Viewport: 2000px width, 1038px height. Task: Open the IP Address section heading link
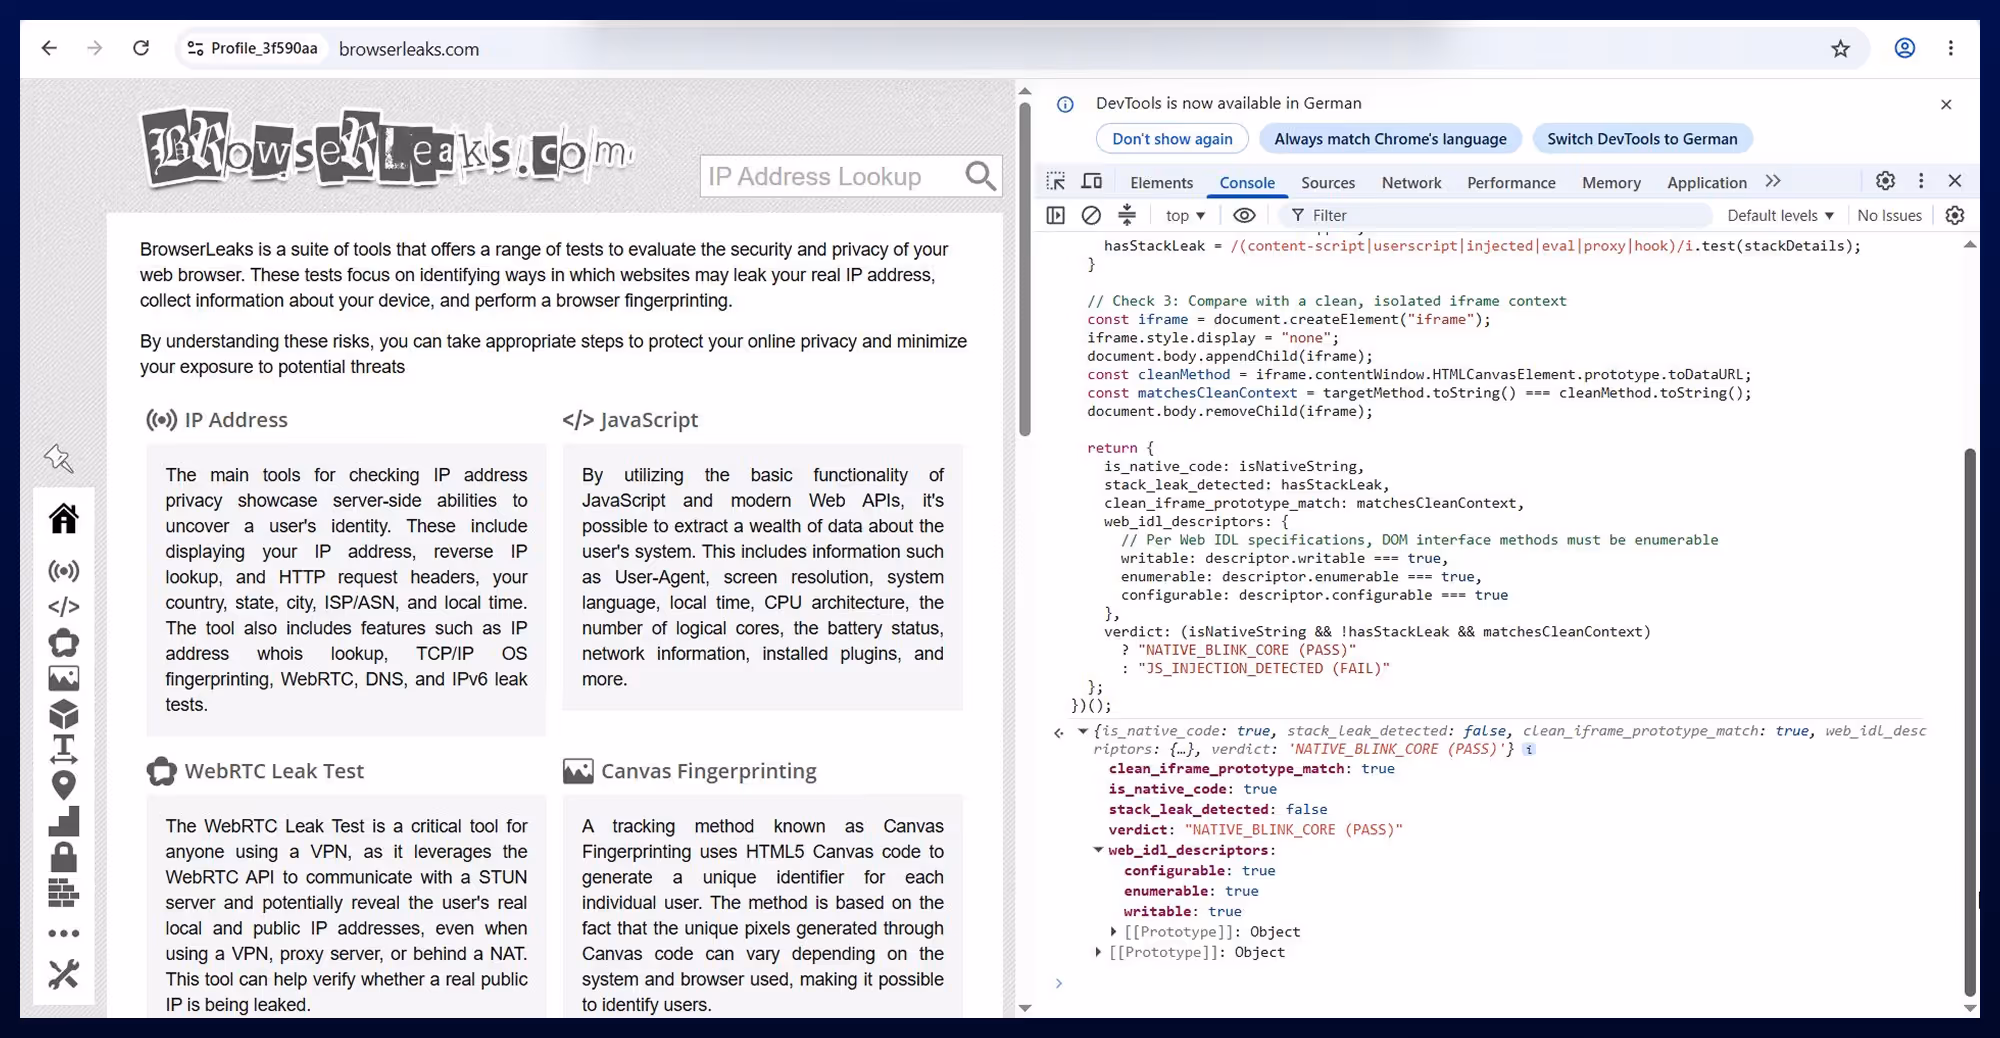click(236, 420)
